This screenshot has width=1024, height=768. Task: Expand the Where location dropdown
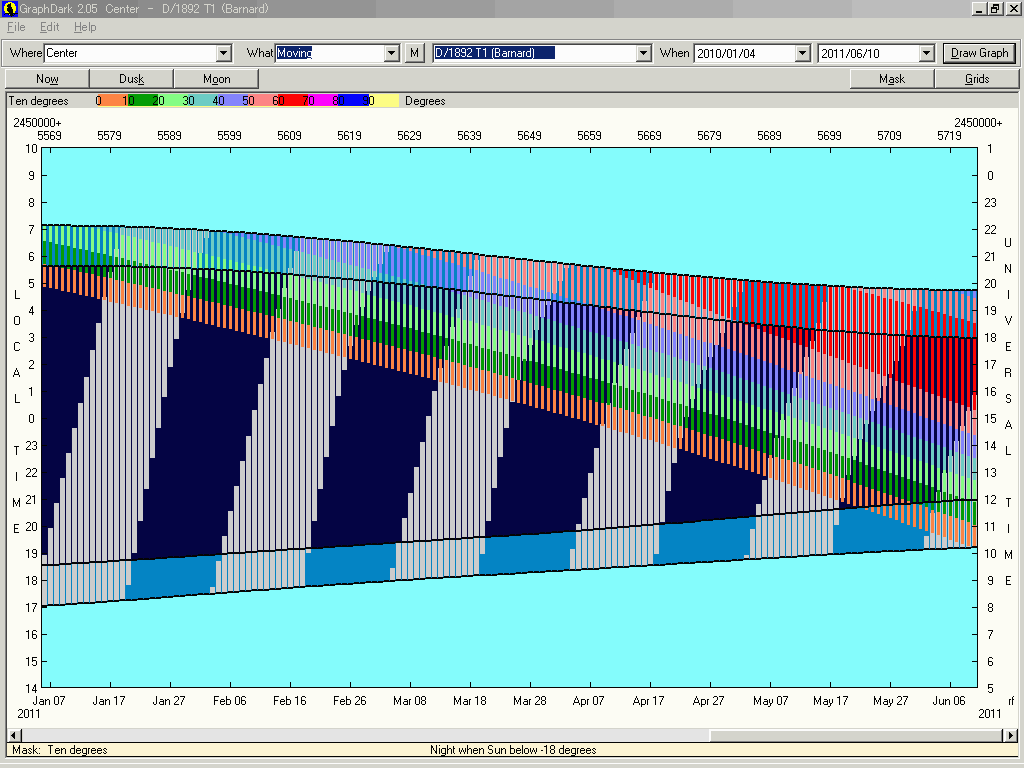pos(224,53)
